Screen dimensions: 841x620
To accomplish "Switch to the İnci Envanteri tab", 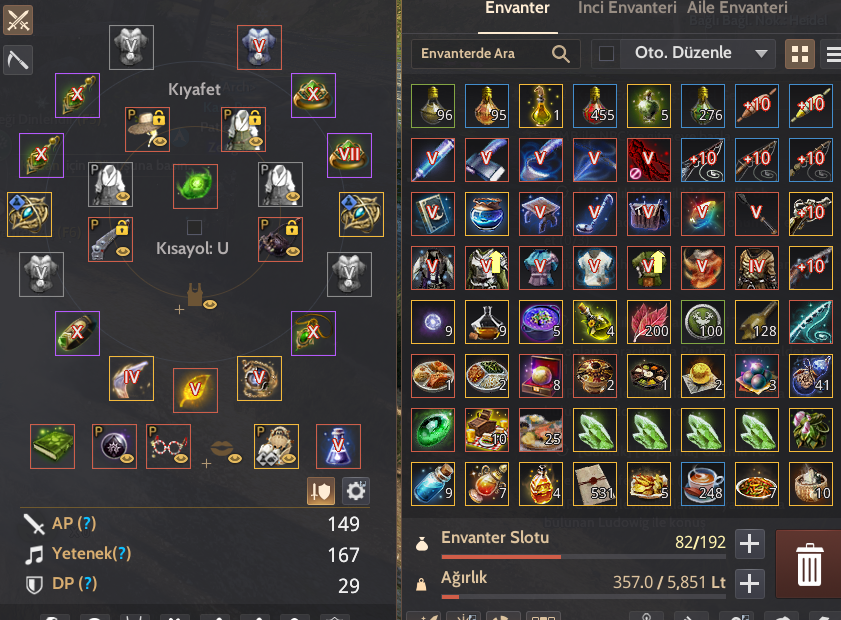I will pyautogui.click(x=626, y=8).
